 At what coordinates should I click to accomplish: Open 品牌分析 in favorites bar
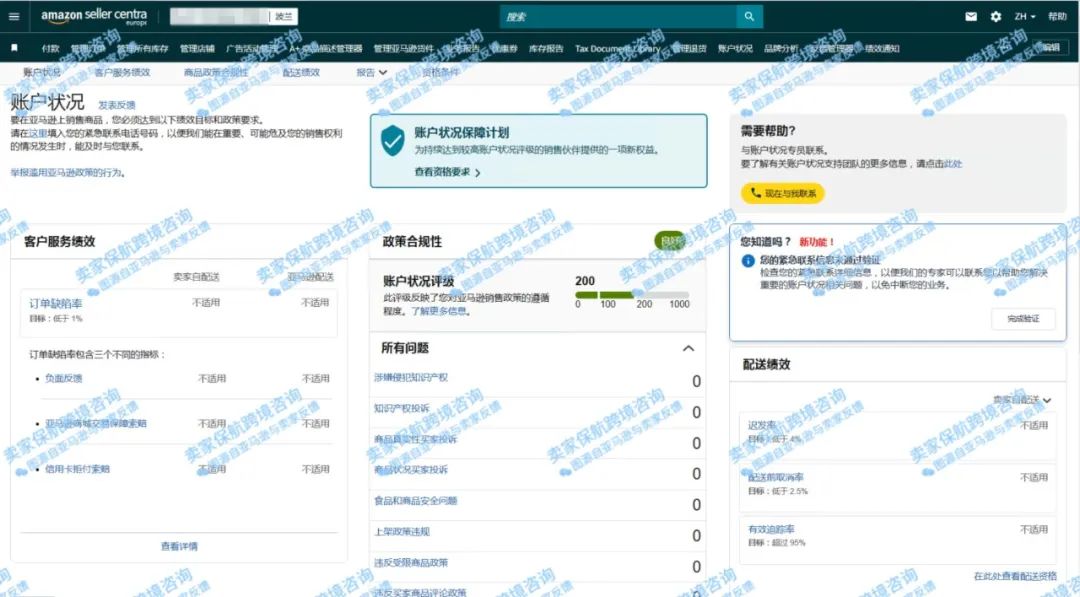(780, 48)
